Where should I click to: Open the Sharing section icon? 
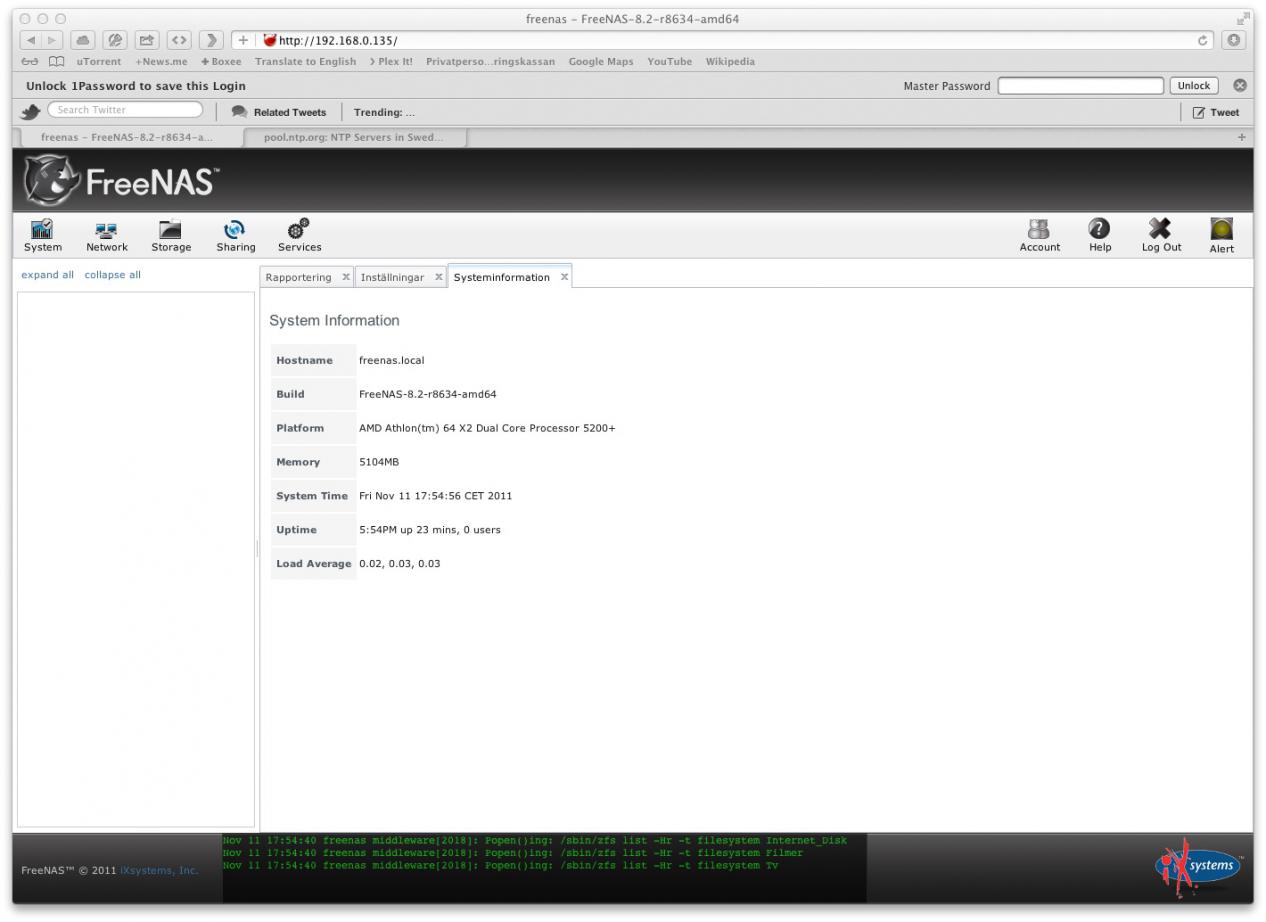pyautogui.click(x=236, y=236)
